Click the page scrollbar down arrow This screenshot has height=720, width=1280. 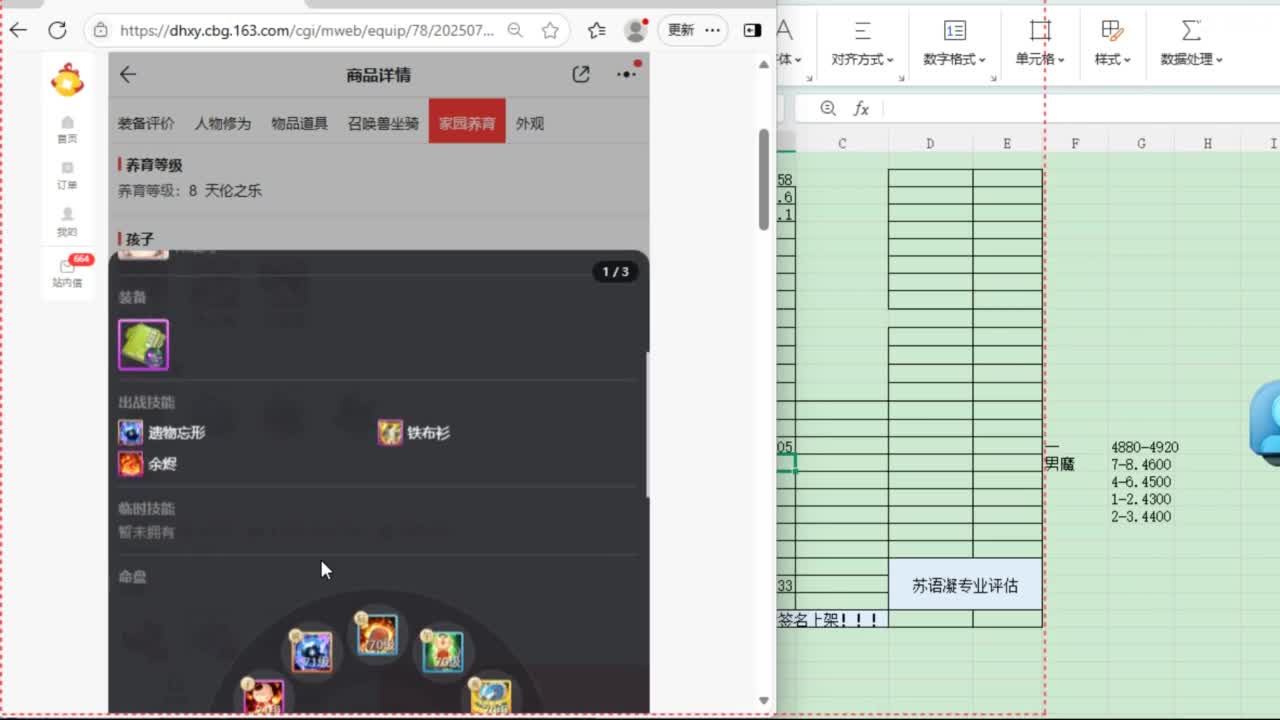point(764,701)
